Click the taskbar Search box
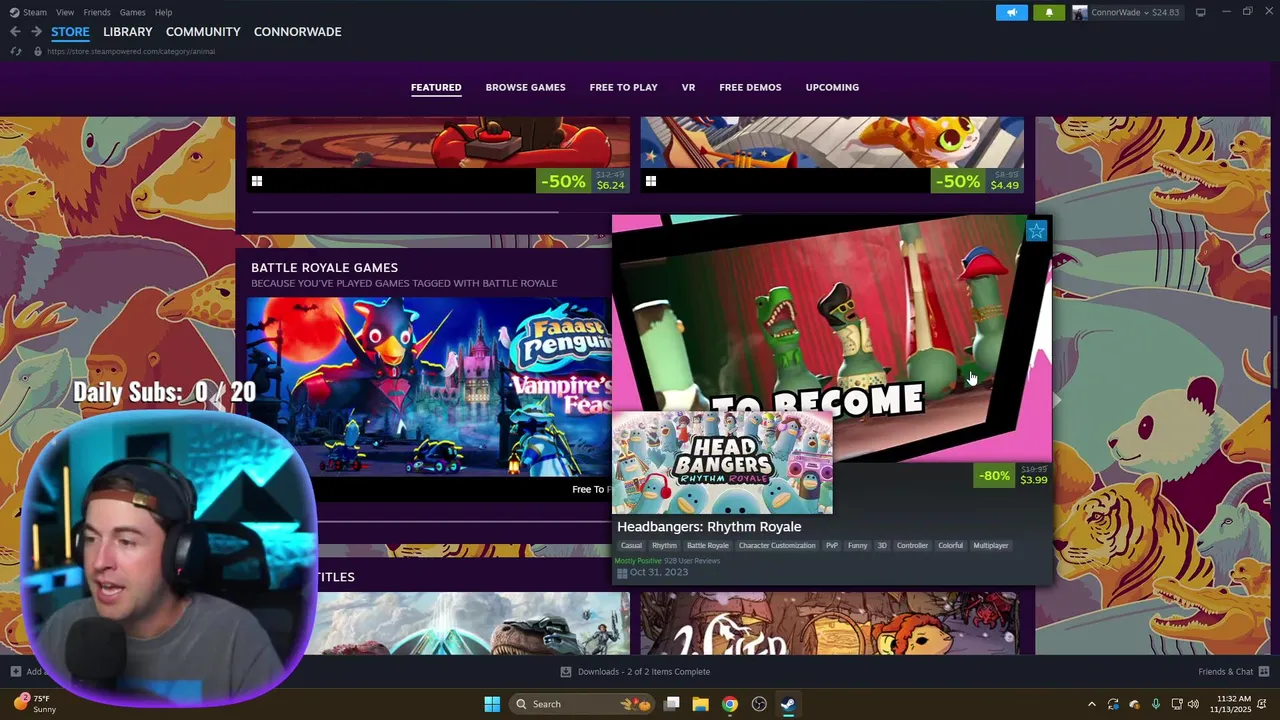Image resolution: width=1280 pixels, height=720 pixels. click(x=583, y=704)
